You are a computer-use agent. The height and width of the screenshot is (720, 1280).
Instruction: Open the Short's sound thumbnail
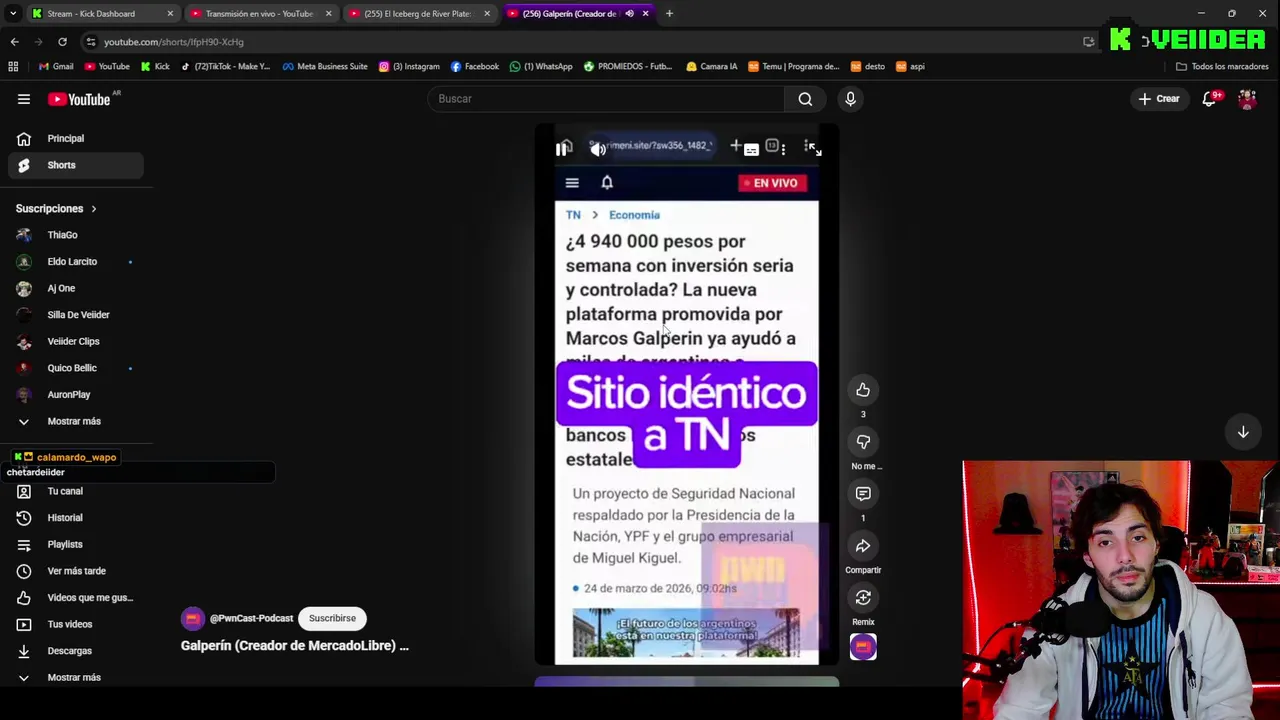coord(863,647)
